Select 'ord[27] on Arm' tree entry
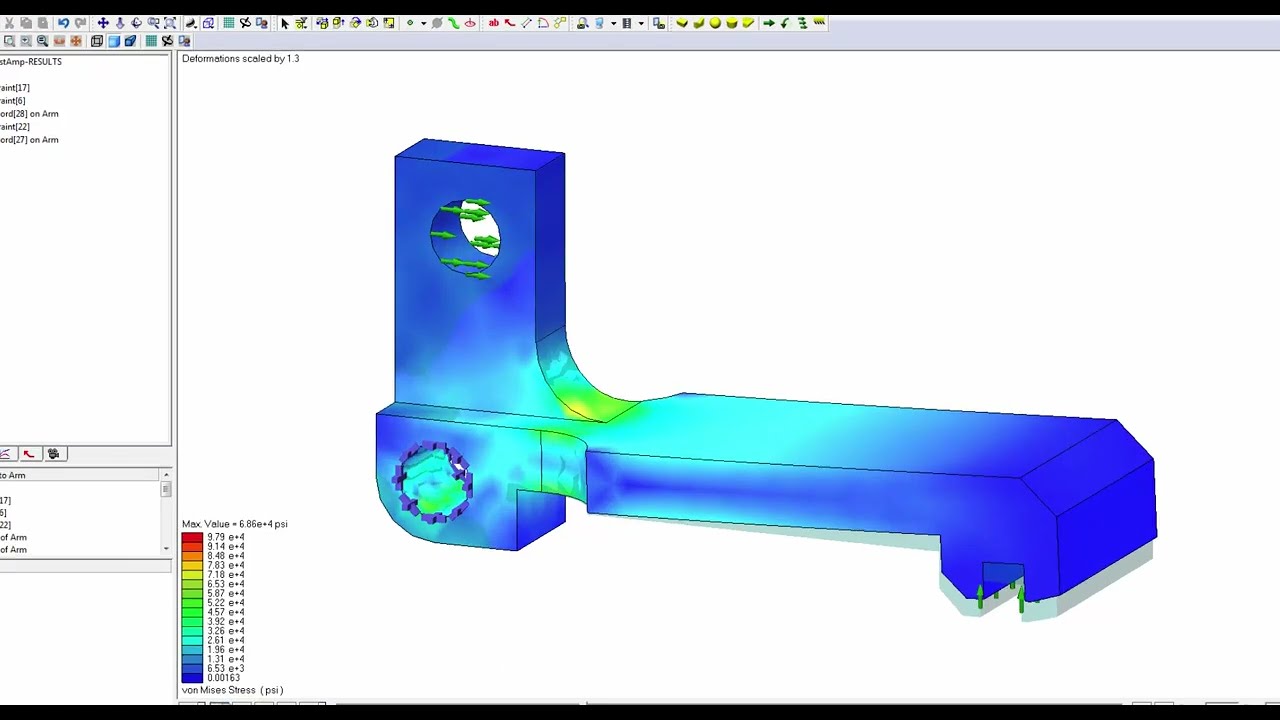 29,140
